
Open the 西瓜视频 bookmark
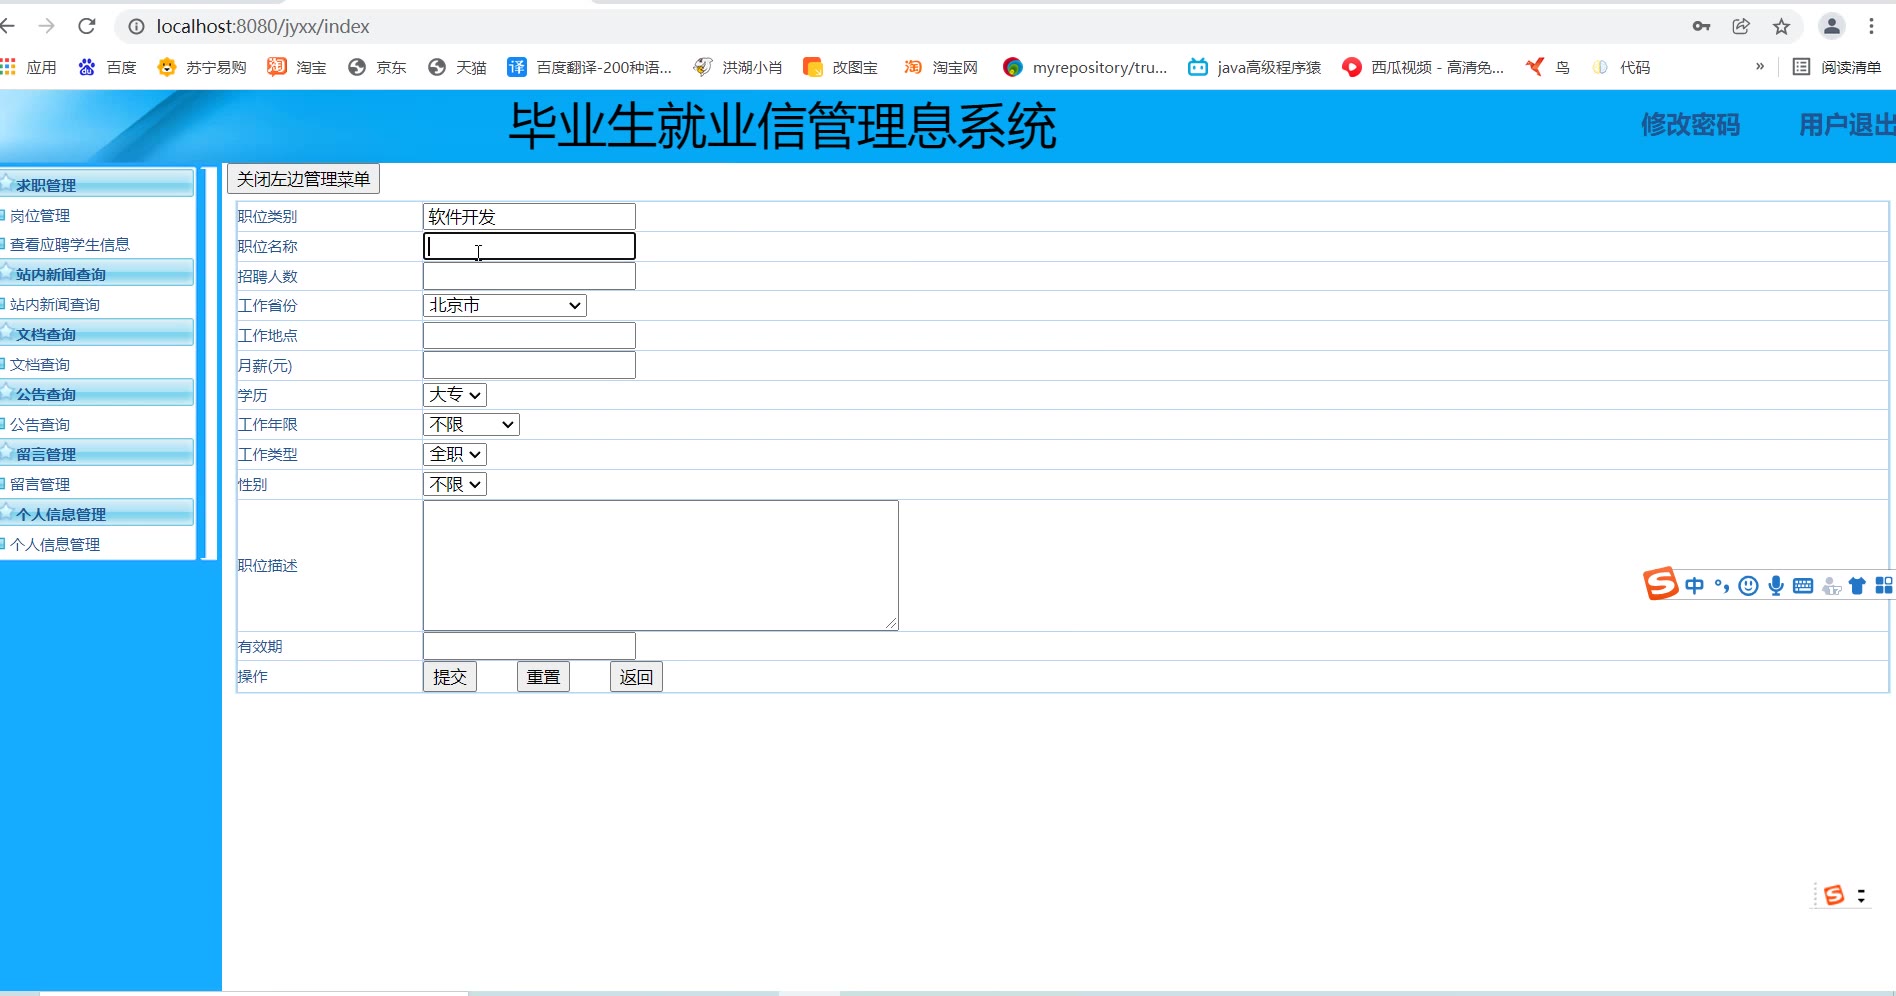click(x=1423, y=67)
